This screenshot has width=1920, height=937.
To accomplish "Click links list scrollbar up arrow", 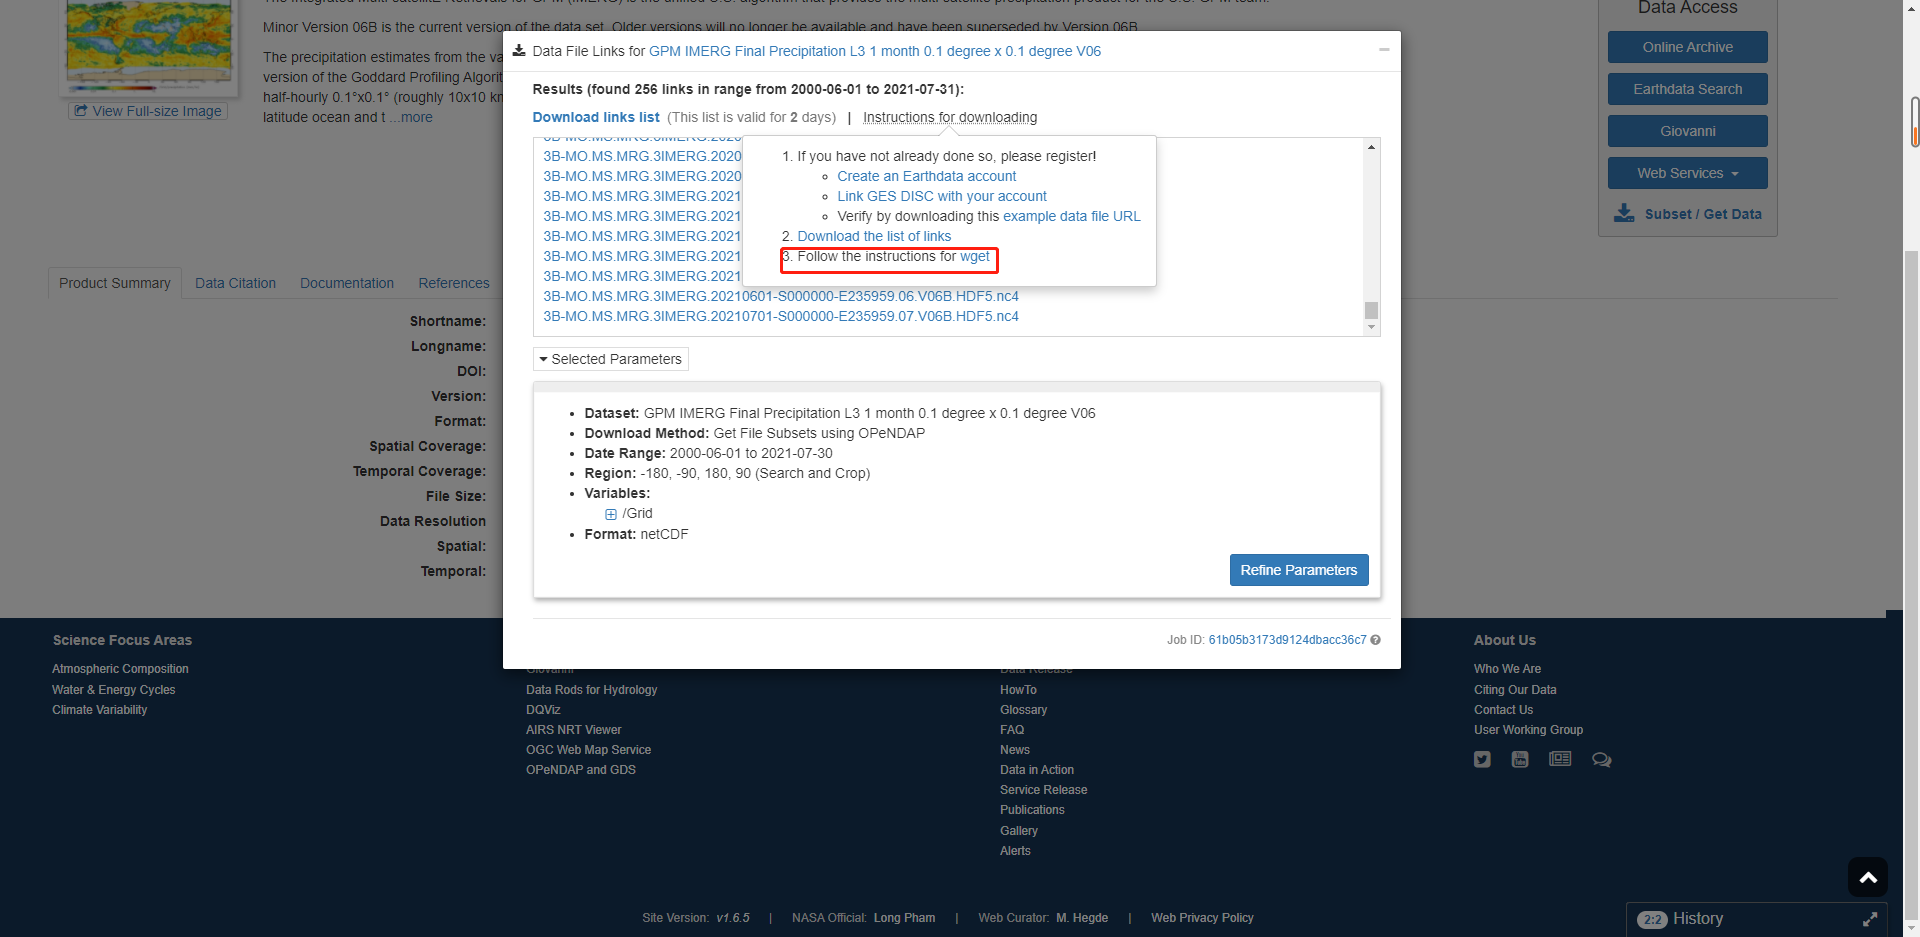I will (1371, 147).
